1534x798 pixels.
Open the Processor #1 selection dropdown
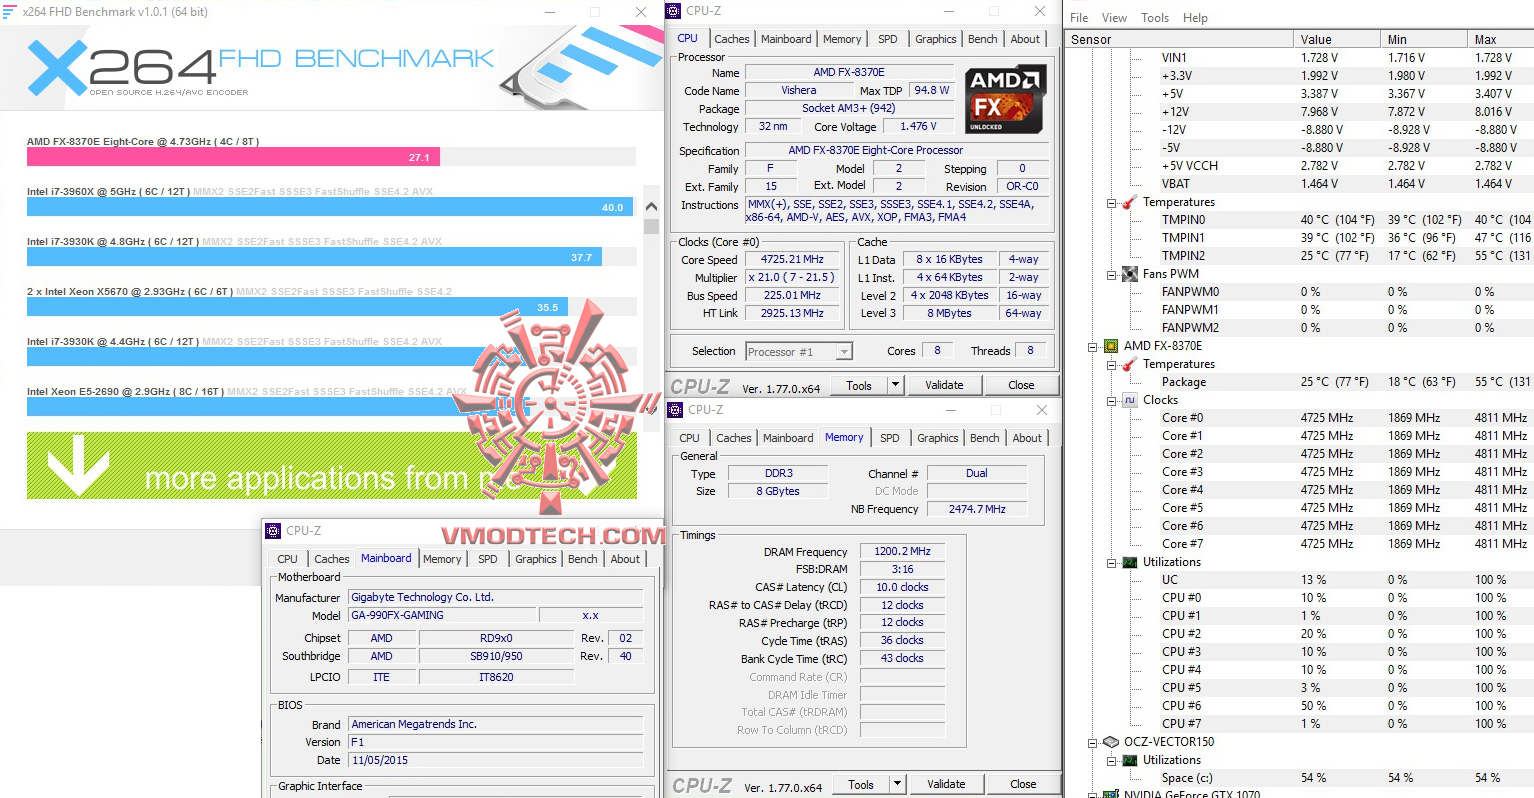click(844, 351)
